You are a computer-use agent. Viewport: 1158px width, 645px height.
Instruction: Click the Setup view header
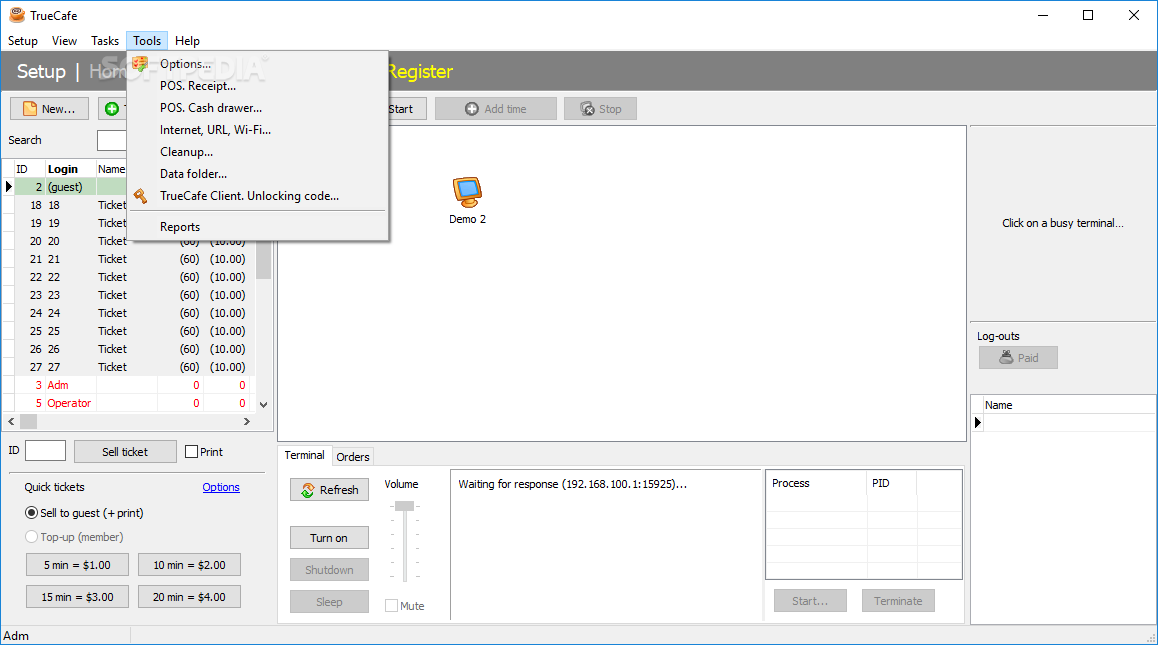(41, 72)
